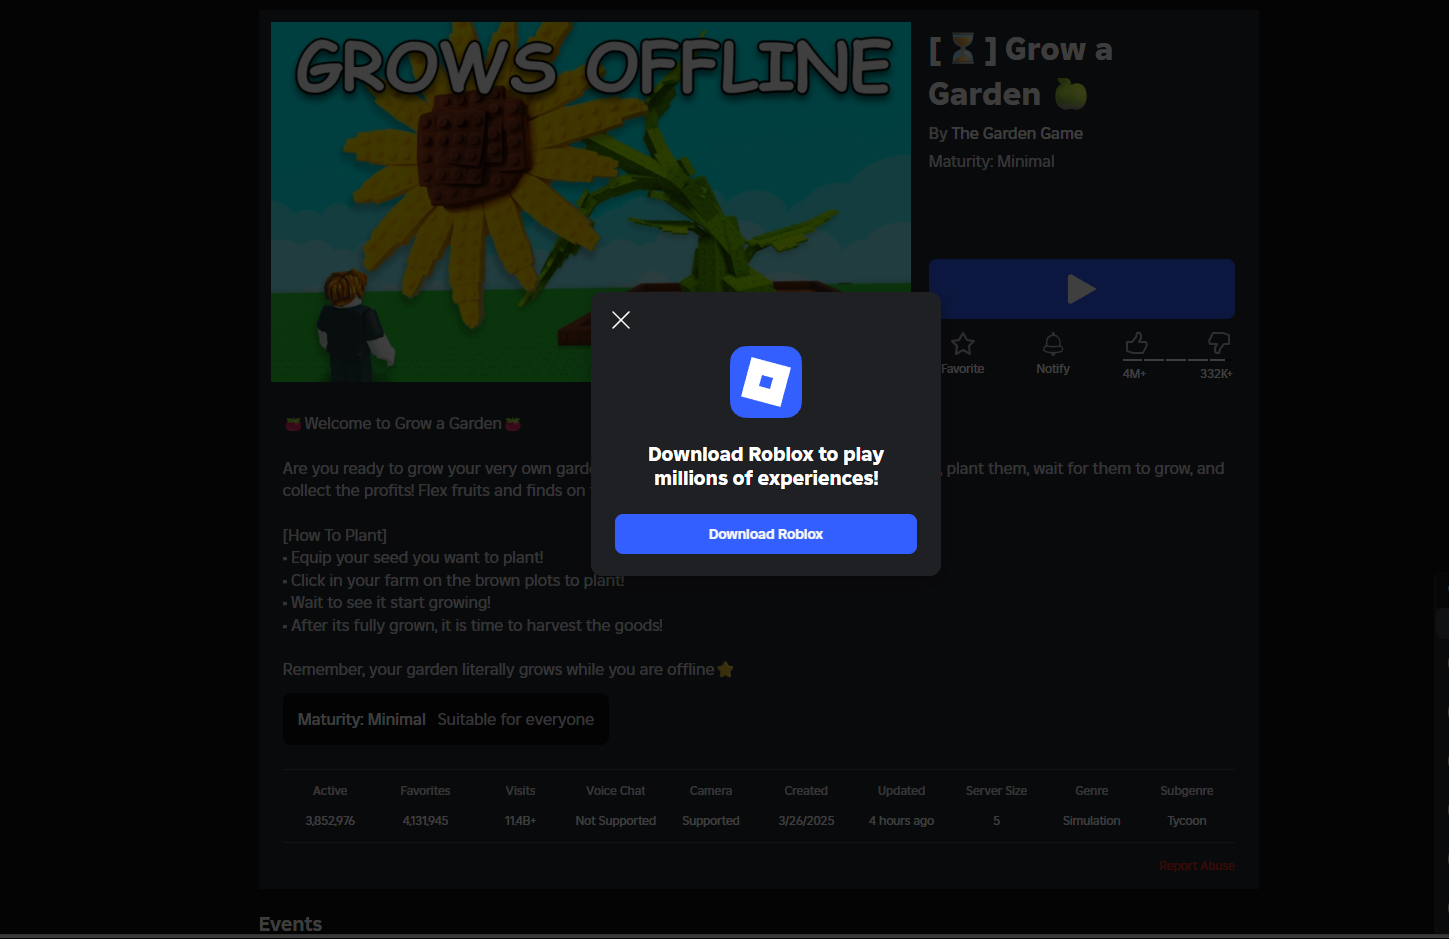Click the like/dislike vote ratio bar
The image size is (1449, 939).
click(1174, 360)
